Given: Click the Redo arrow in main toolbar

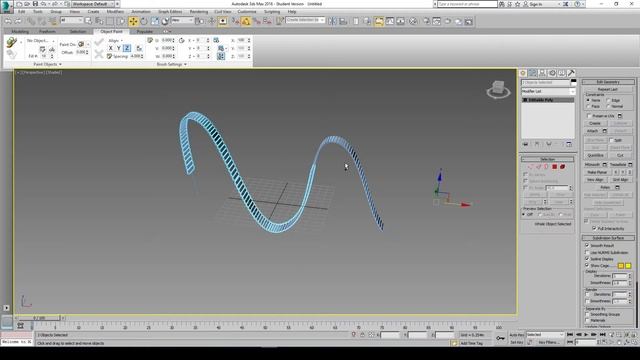Looking at the screenshot, I should pyautogui.click(x=18, y=21).
